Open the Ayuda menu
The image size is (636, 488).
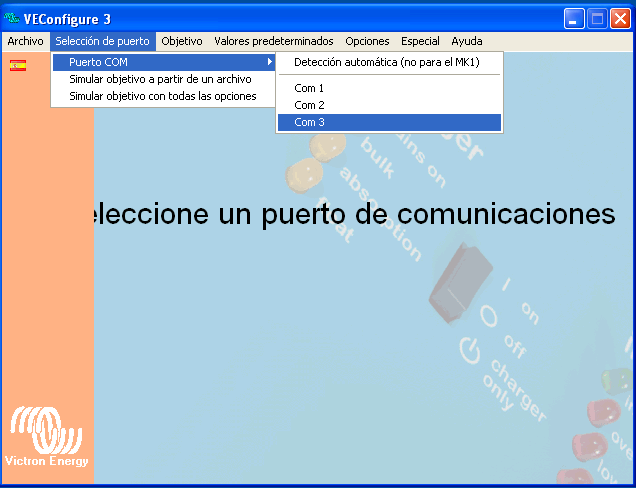(467, 41)
